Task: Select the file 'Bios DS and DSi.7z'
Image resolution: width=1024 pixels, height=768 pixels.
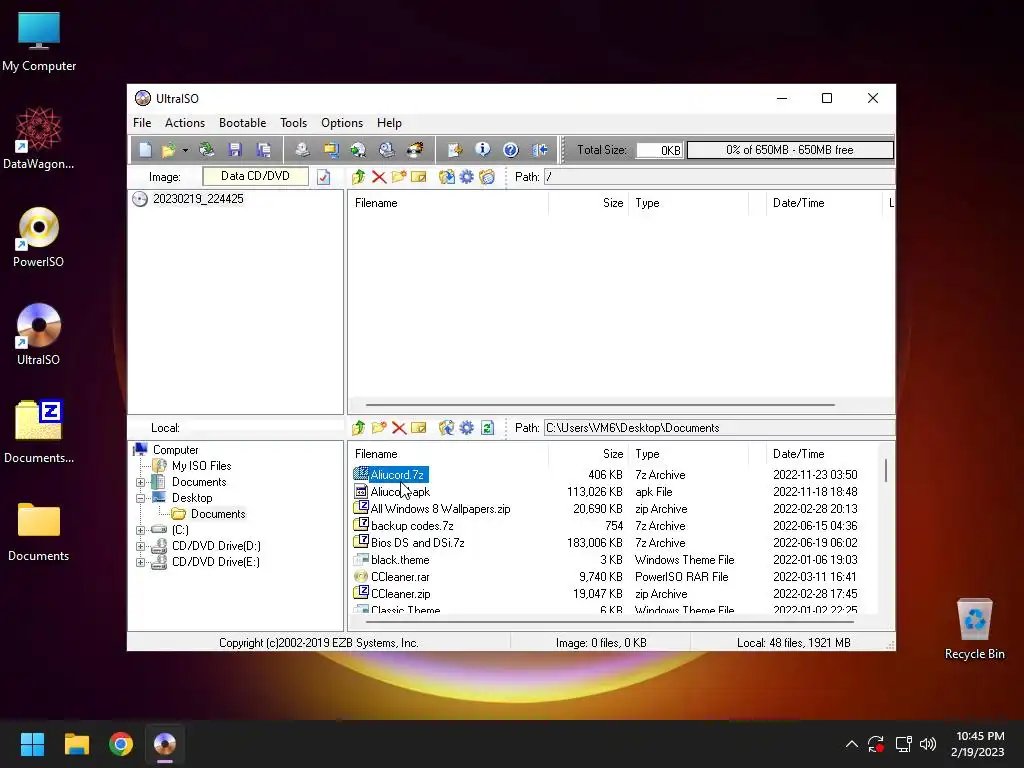Action: (x=417, y=543)
